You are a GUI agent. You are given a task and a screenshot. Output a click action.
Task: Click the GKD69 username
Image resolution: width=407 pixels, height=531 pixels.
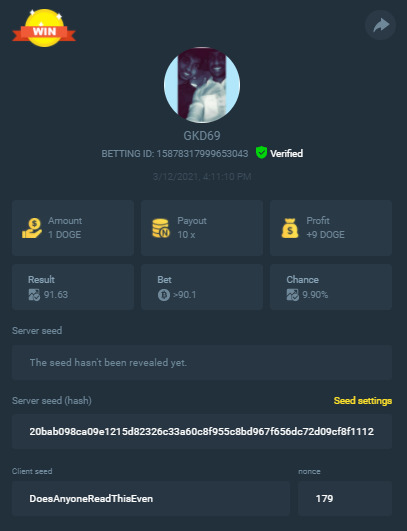(202, 136)
